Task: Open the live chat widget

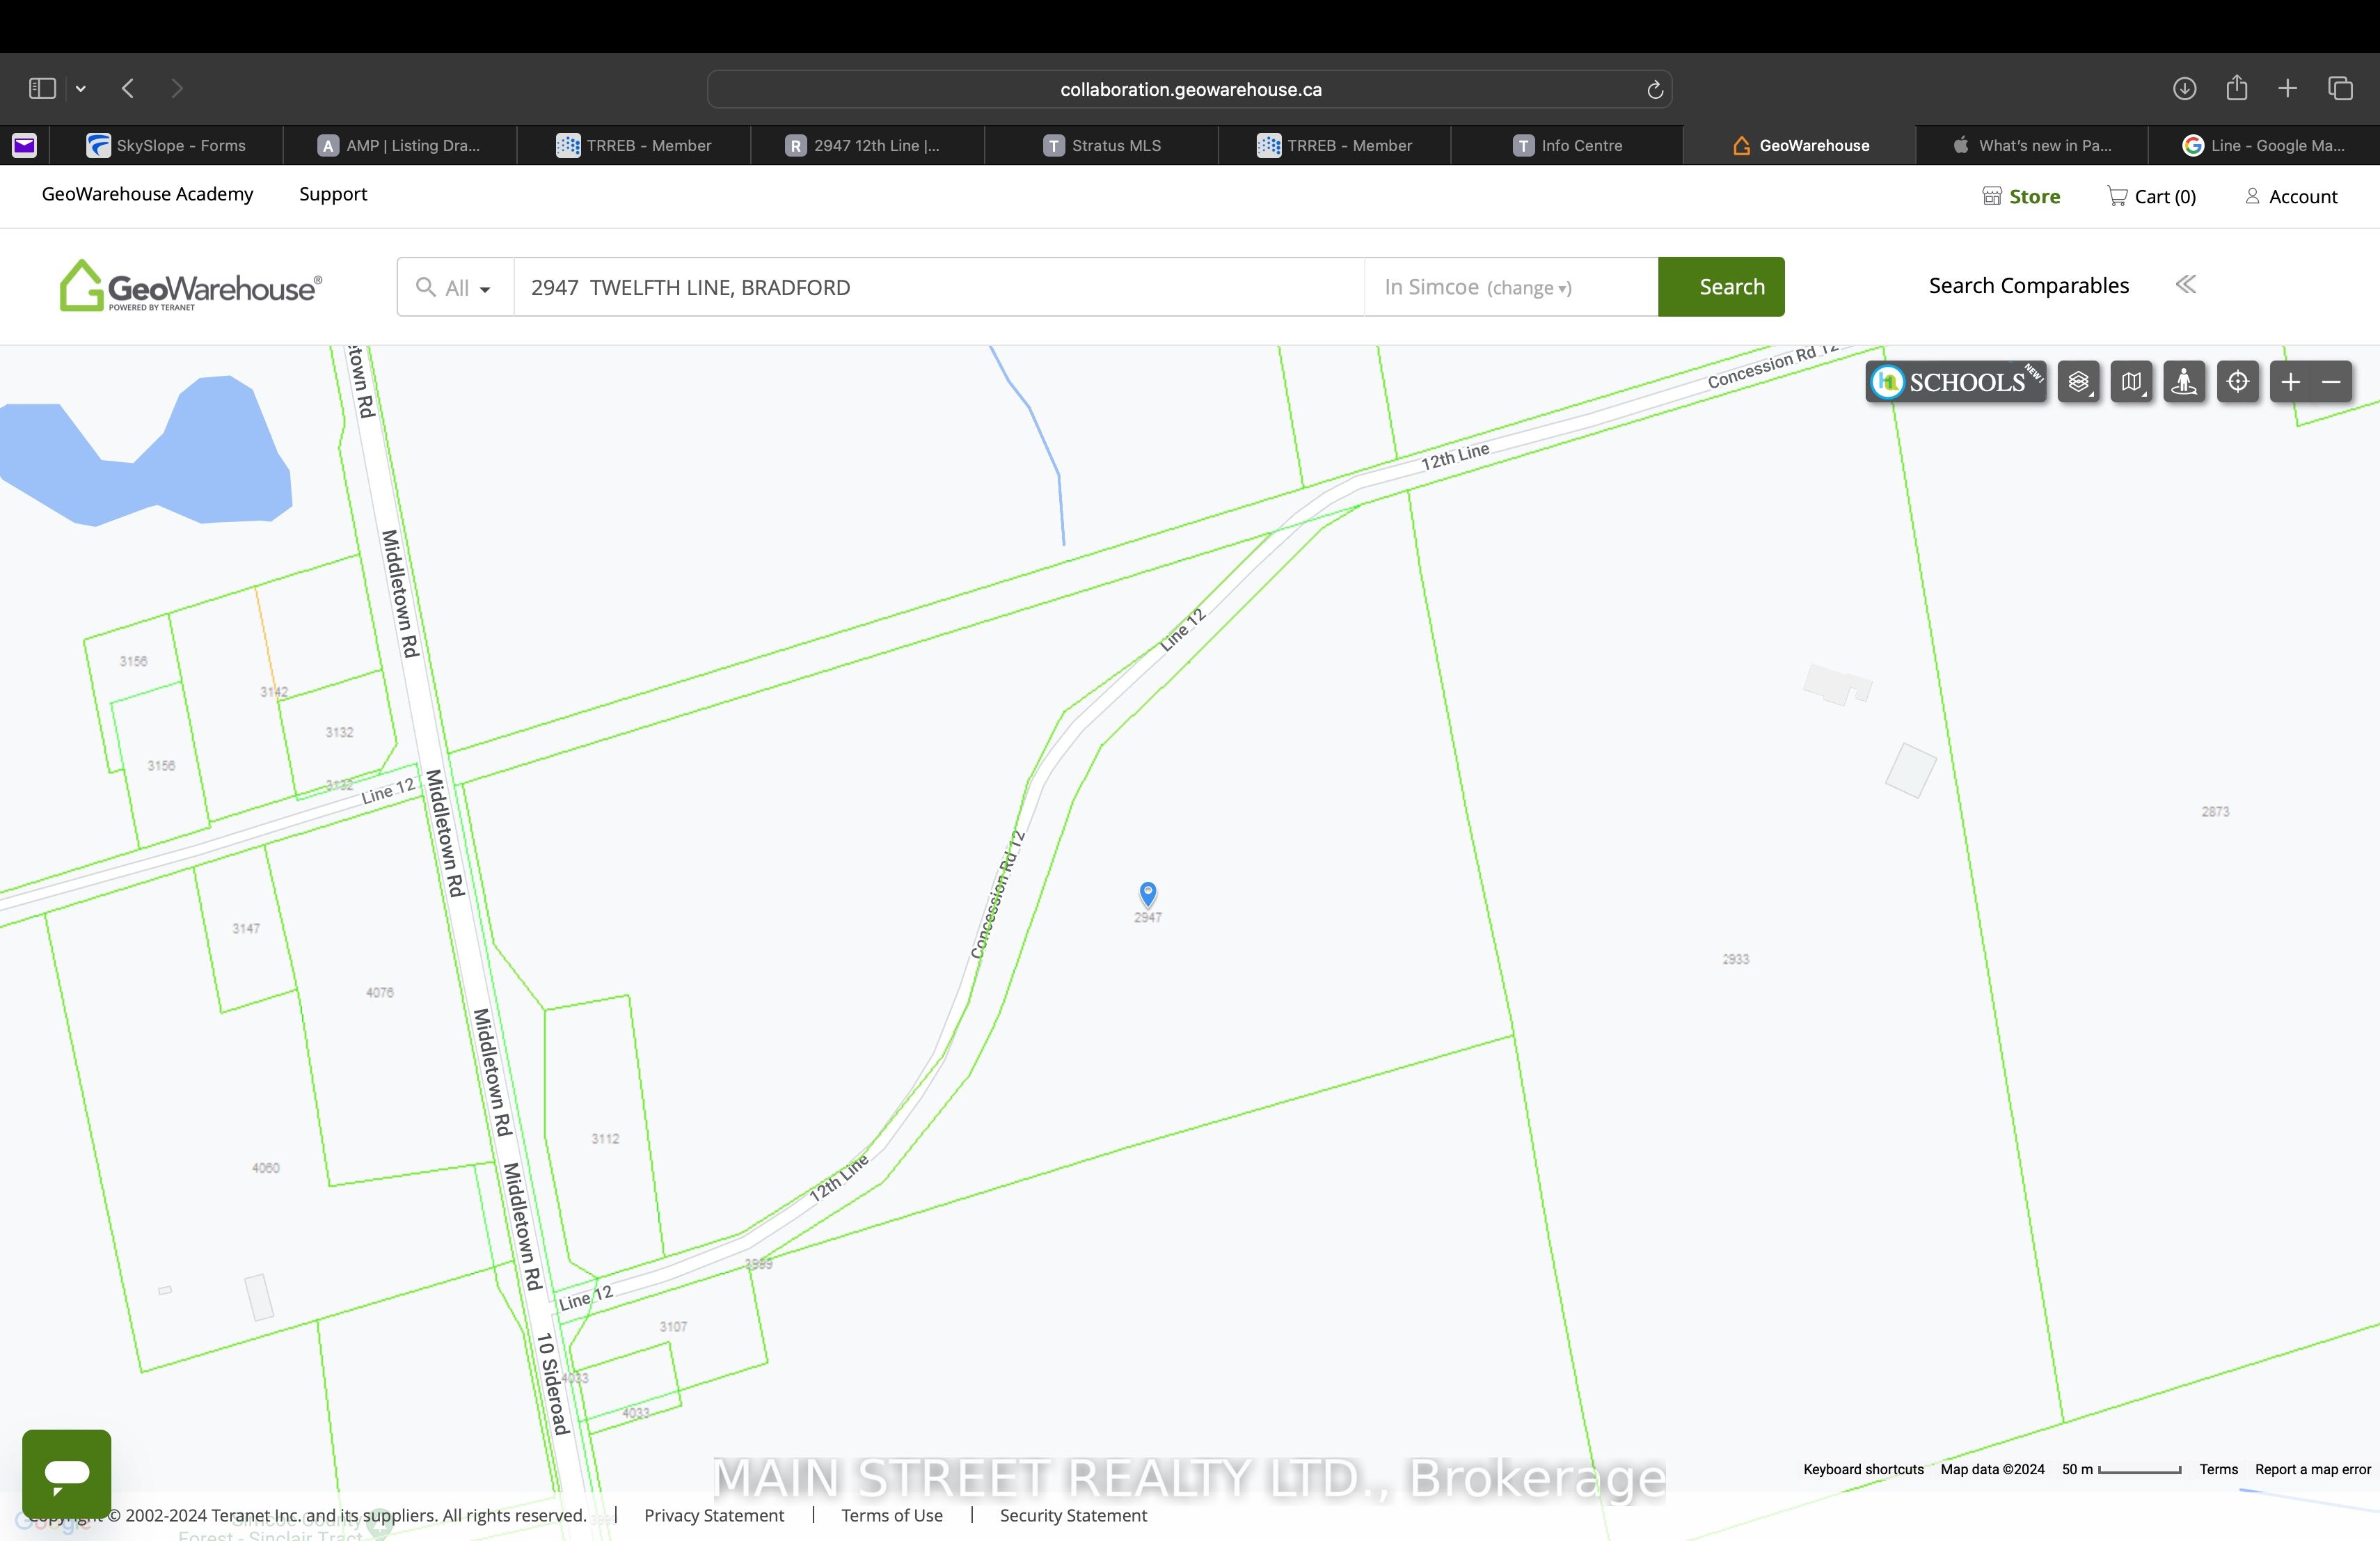Action: pyautogui.click(x=67, y=1473)
